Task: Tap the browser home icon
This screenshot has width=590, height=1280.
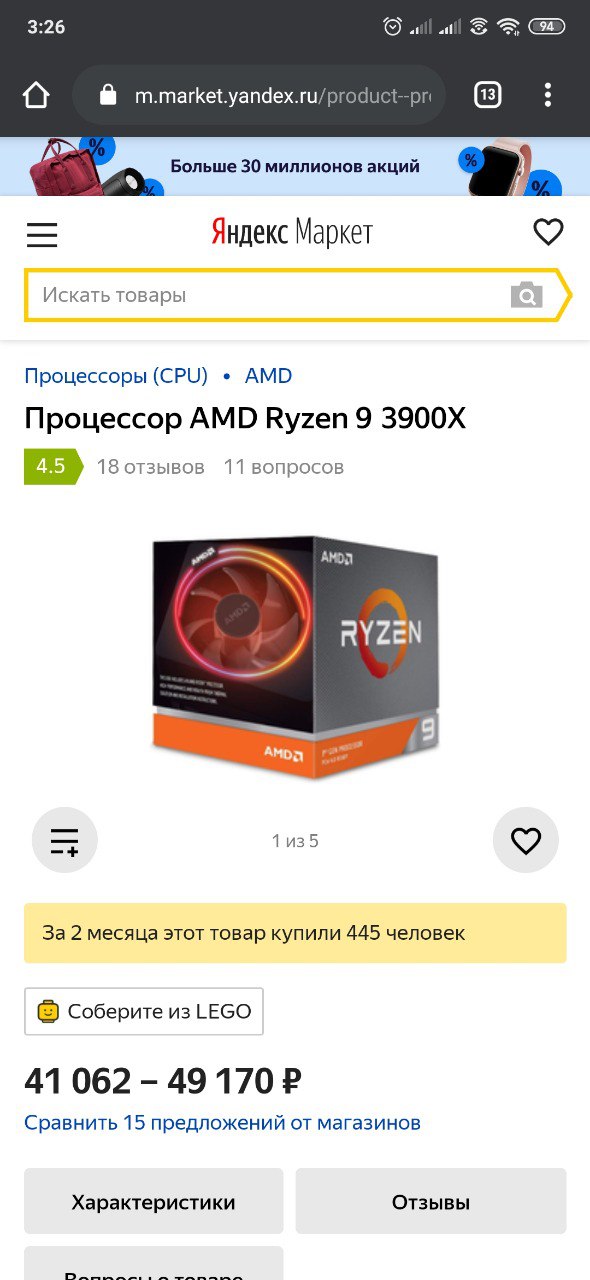Action: click(x=36, y=95)
